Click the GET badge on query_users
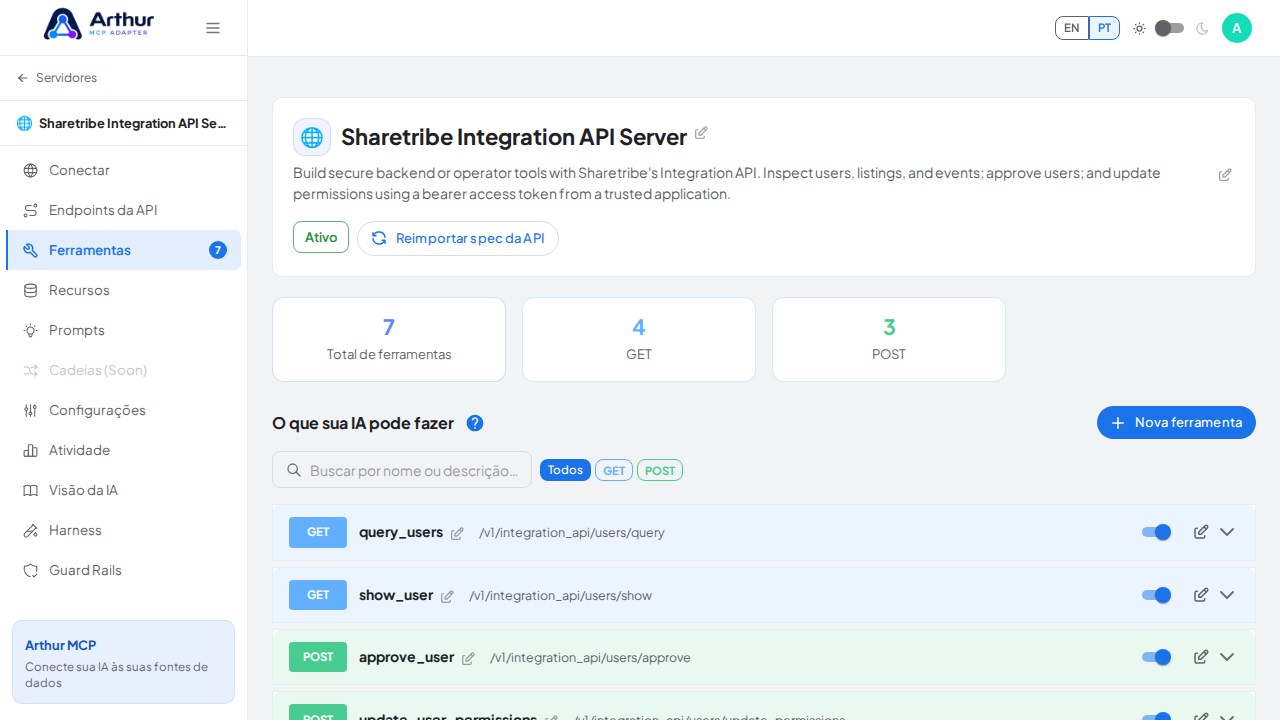1280x720 pixels. coord(318,532)
